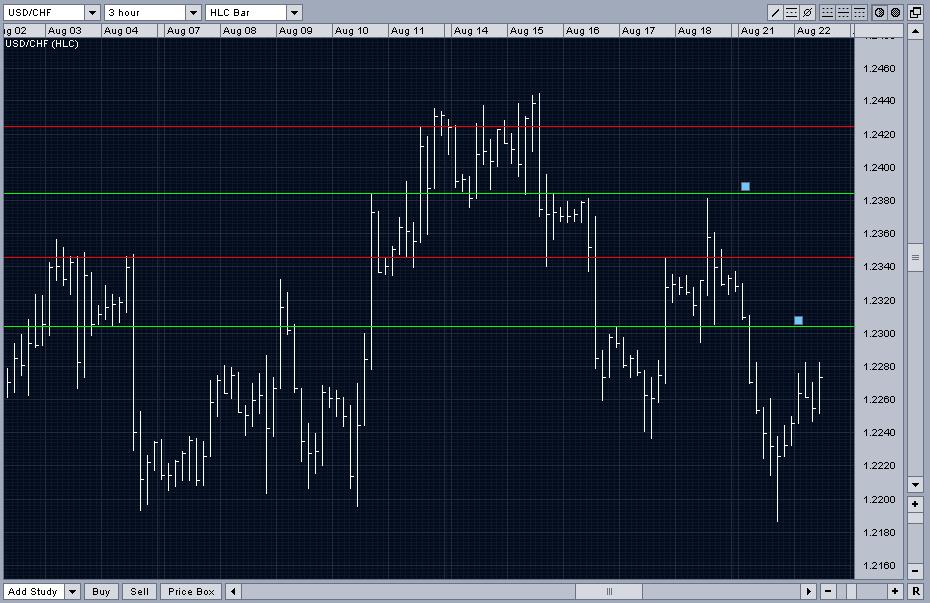
Task: Select the upper blue square marker near Aug 21
Action: tap(746, 186)
